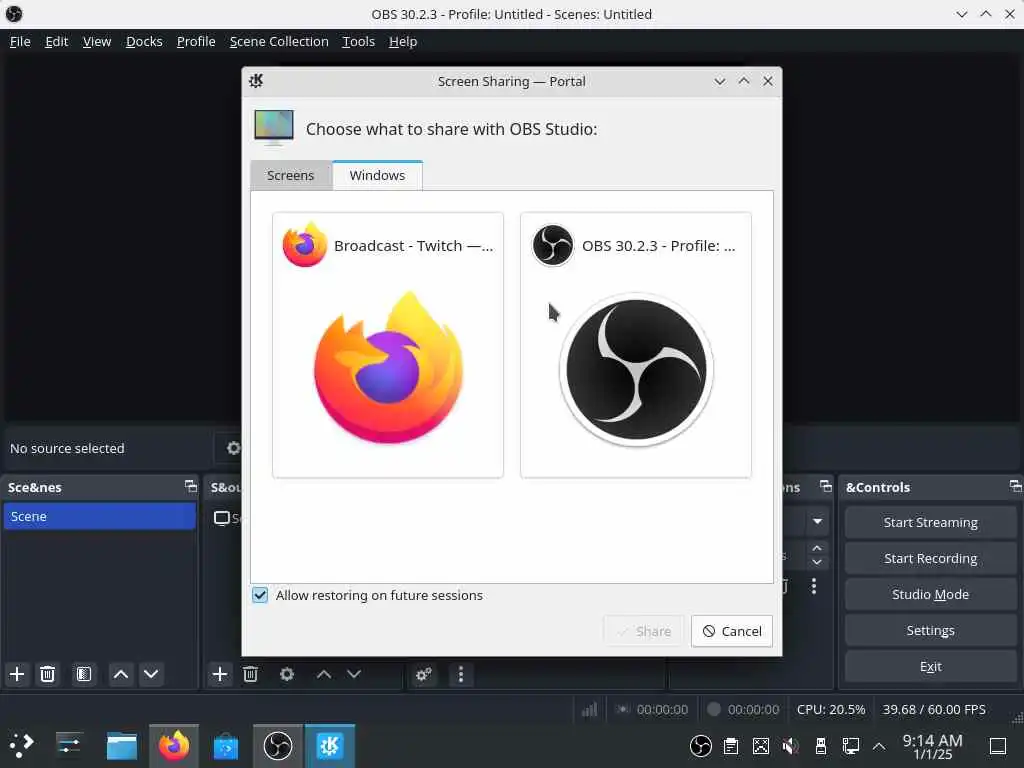Open System Settings from the taskbar

[x=69, y=745]
